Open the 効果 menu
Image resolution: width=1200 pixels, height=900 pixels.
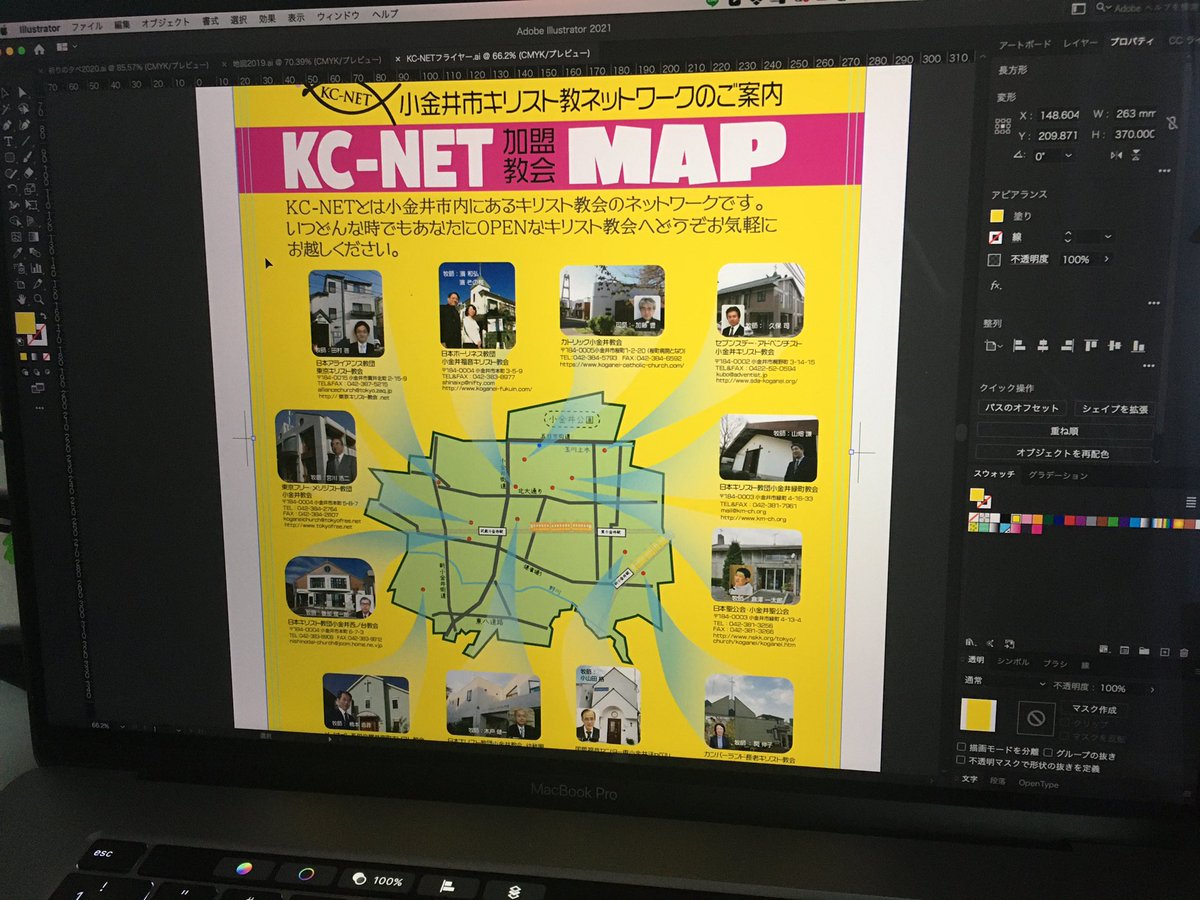coord(267,18)
